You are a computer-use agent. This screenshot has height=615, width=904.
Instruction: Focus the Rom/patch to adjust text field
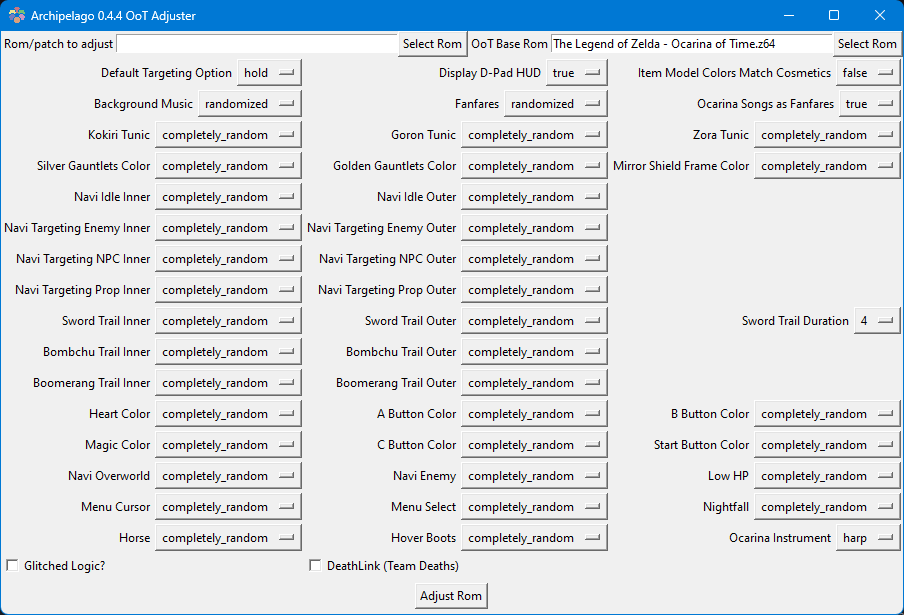click(x=257, y=44)
